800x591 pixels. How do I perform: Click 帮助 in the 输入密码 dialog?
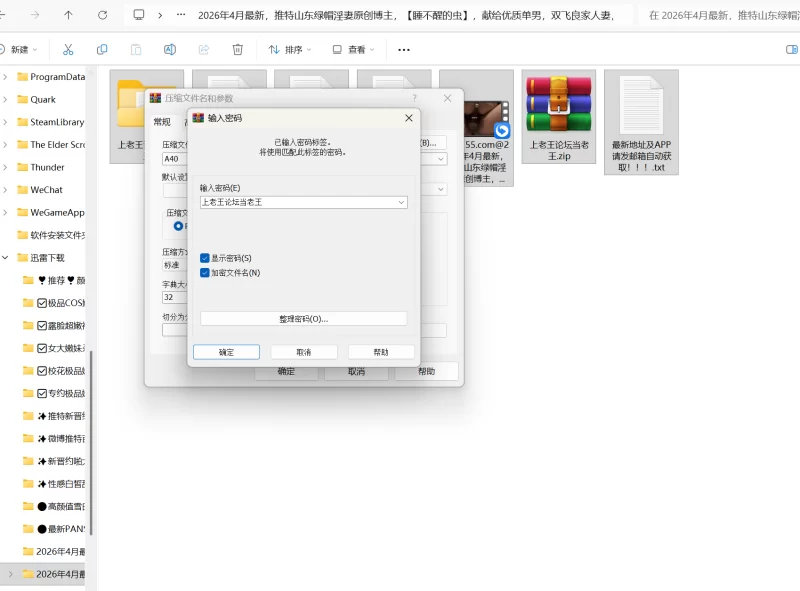(x=381, y=352)
